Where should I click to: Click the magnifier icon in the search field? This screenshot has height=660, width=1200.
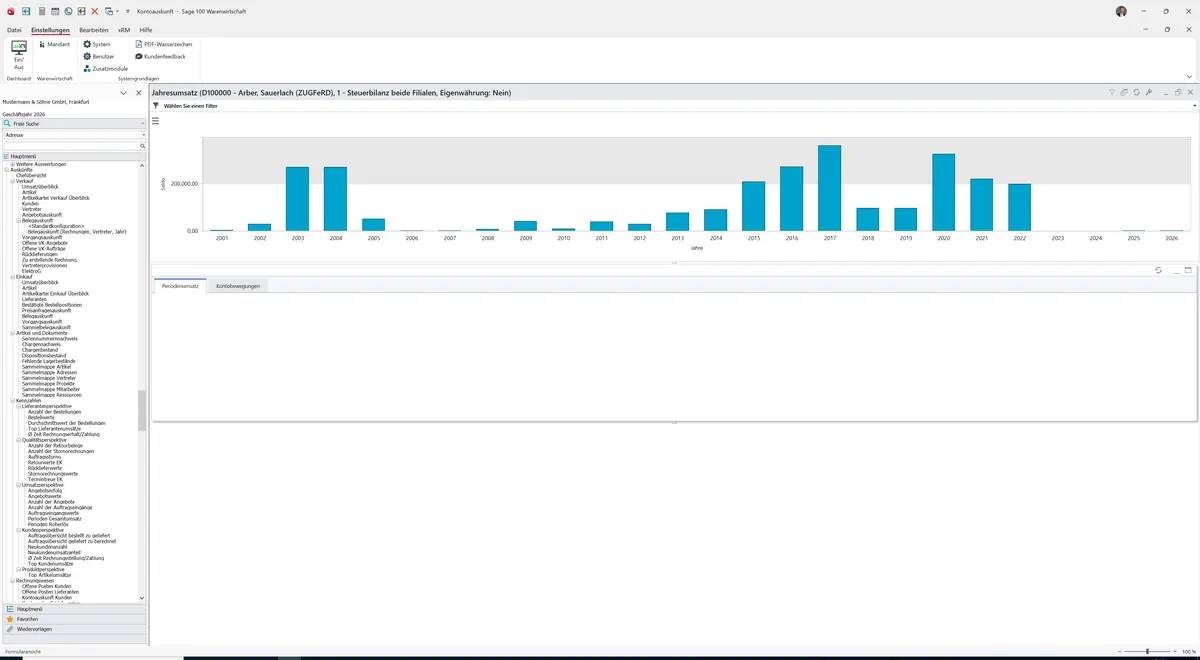coord(142,146)
